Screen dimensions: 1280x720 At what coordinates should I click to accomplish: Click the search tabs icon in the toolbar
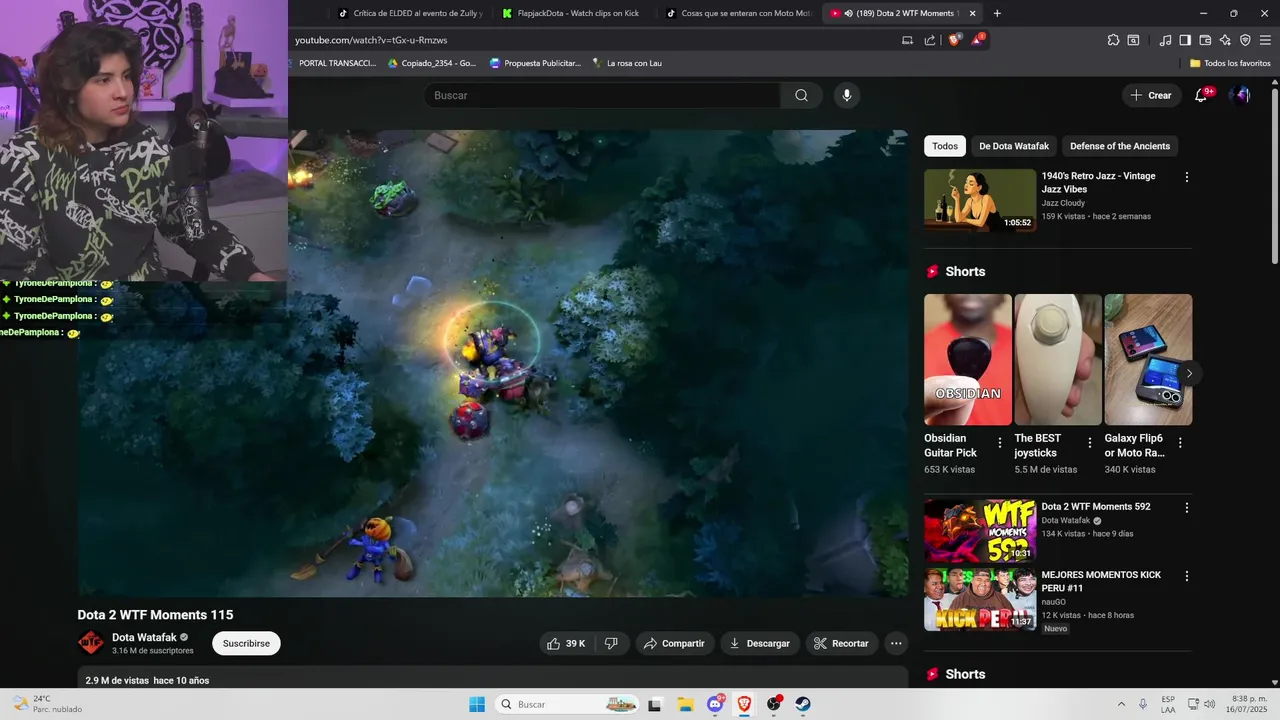(x=1133, y=40)
